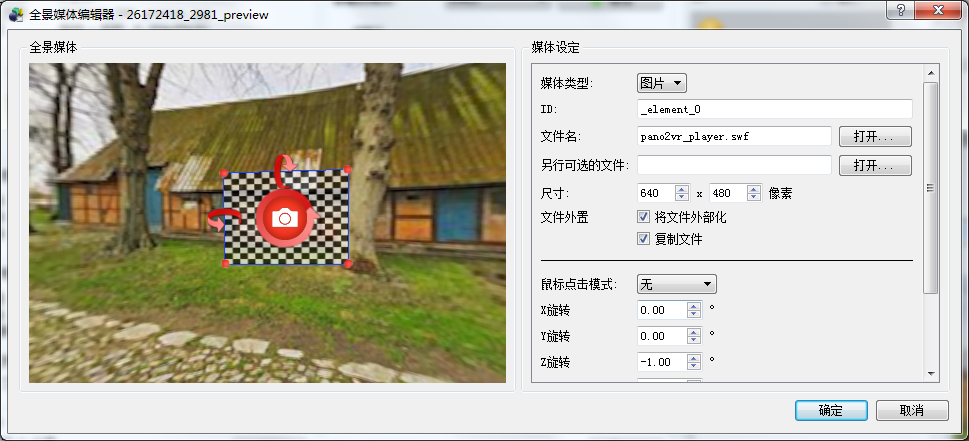Click the curved rotate arrow left of the camera

point(224,219)
